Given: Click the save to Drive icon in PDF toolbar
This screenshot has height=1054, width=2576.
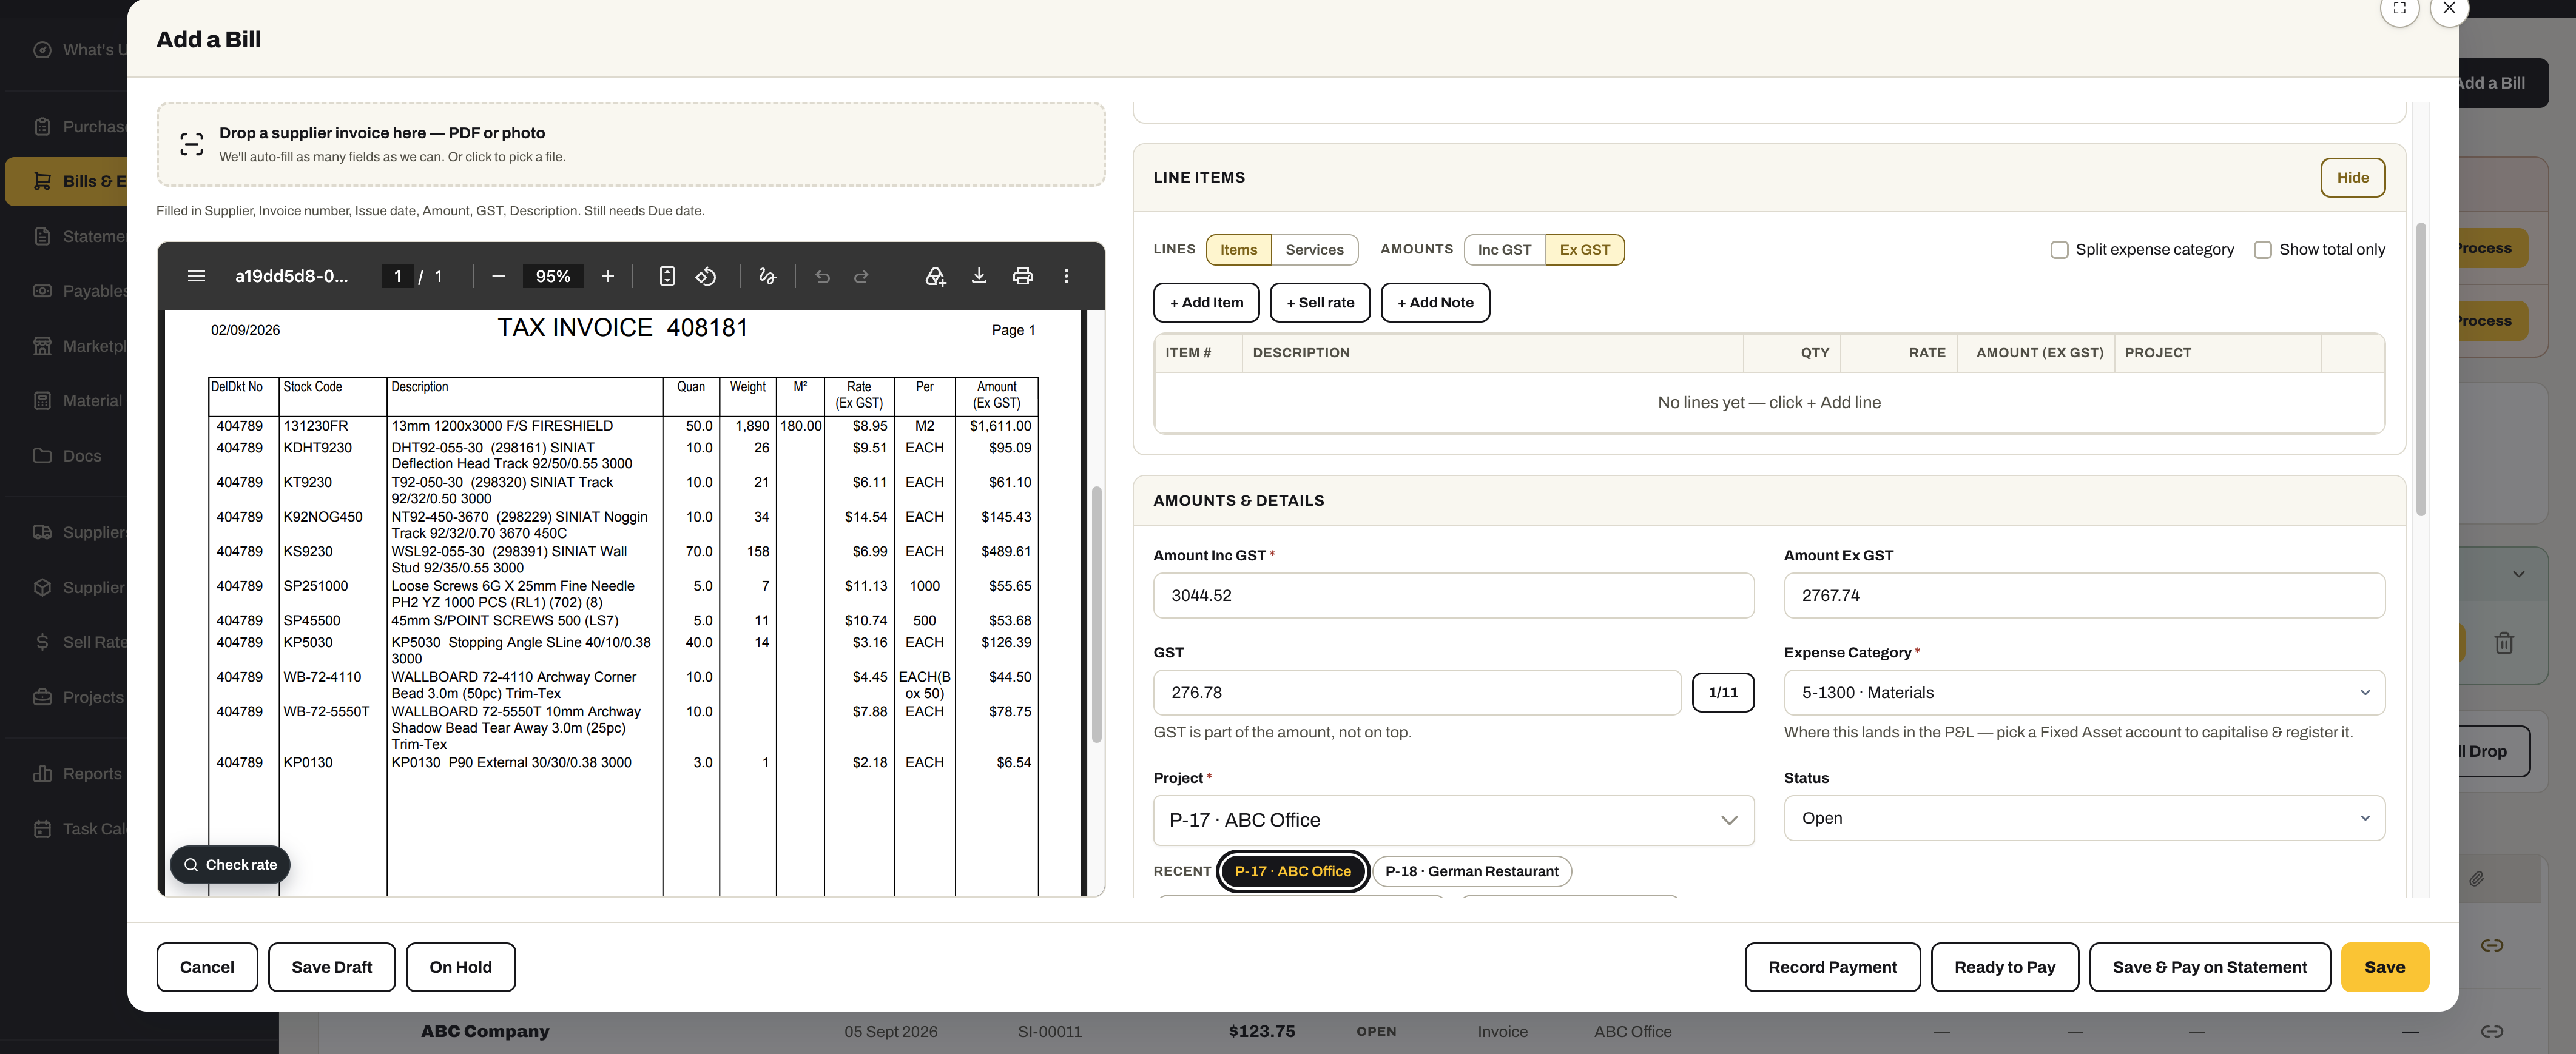Looking at the screenshot, I should click(x=935, y=276).
